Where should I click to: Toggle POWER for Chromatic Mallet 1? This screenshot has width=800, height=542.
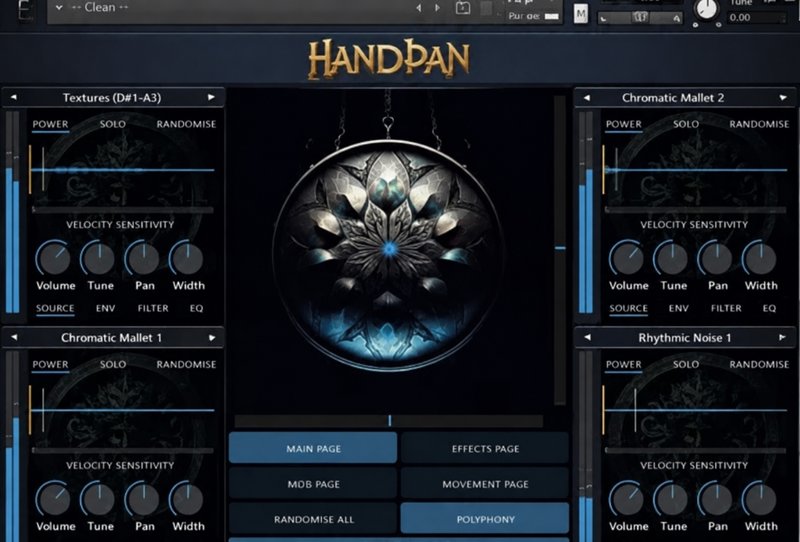tap(50, 364)
